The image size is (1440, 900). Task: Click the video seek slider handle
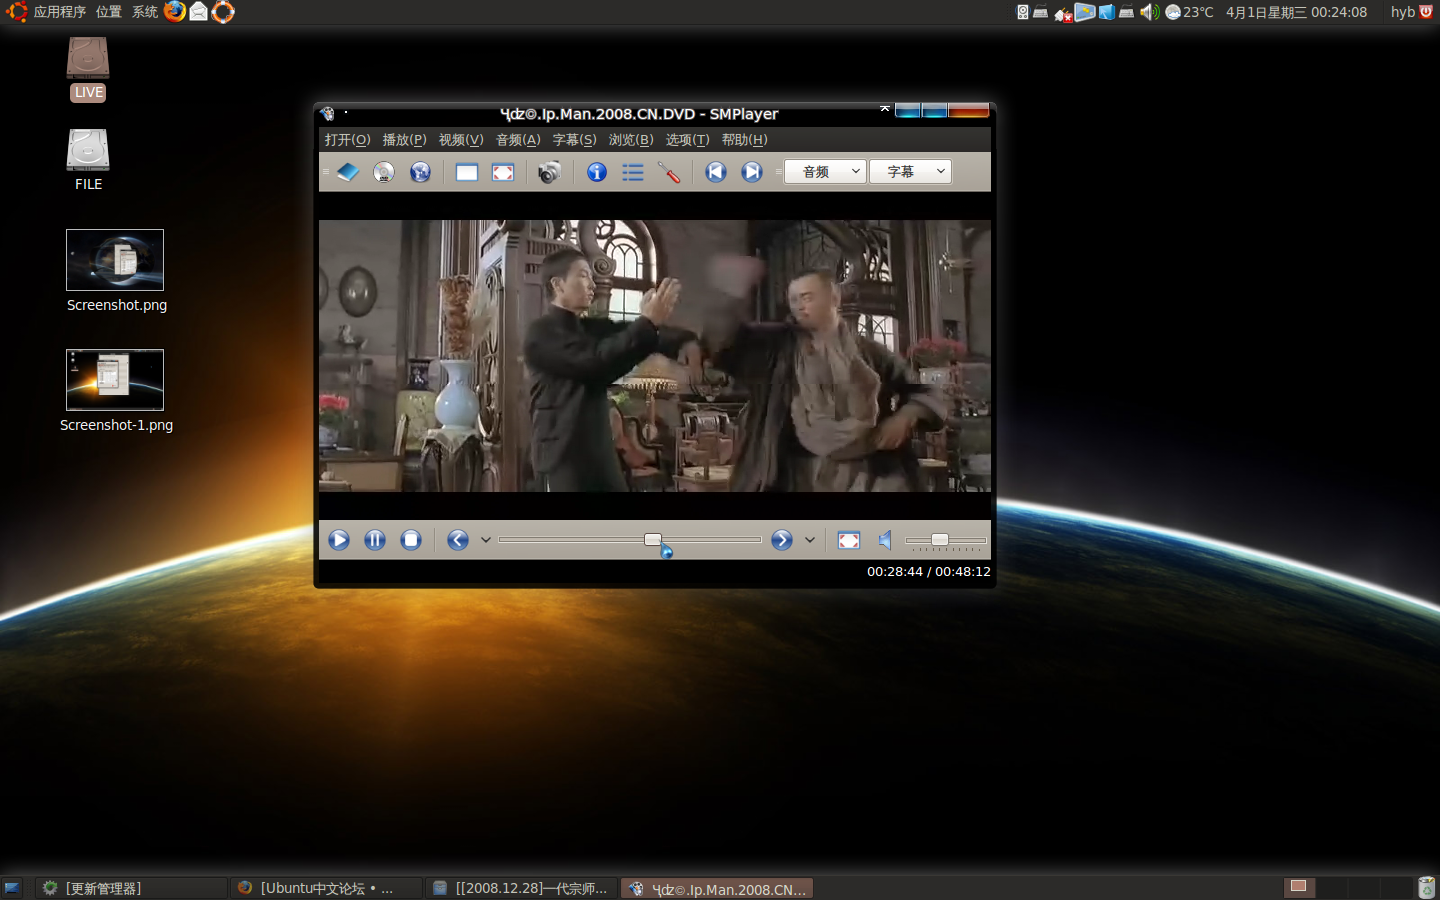[x=653, y=540]
